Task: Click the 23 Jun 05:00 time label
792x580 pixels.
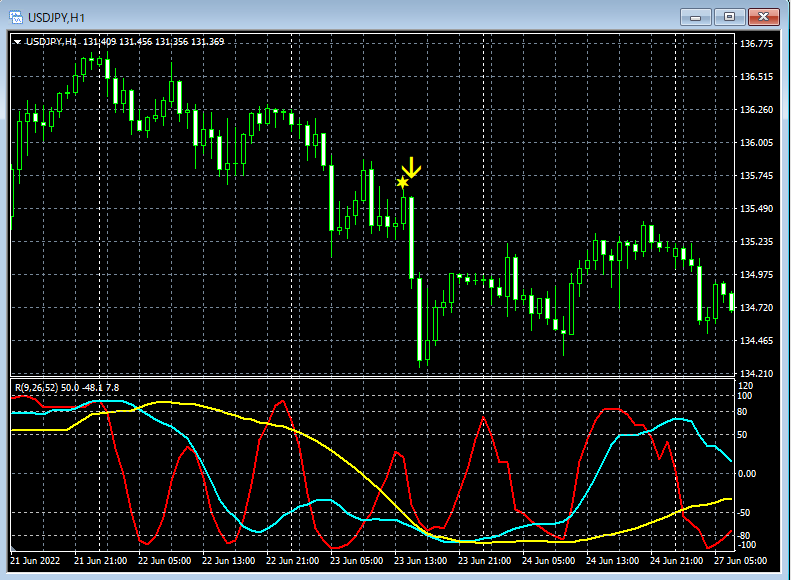Action: pos(357,561)
